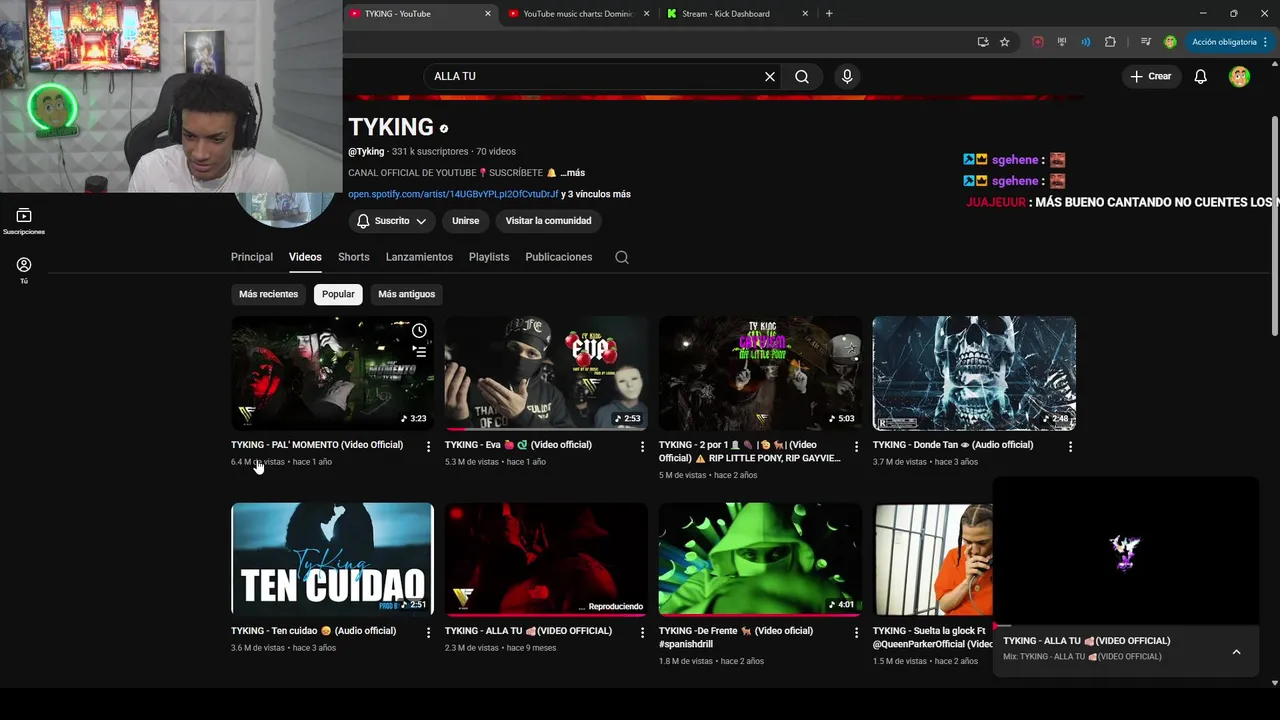Sort videos by Más antiguos
Image resolution: width=1280 pixels, height=720 pixels.
pos(406,294)
